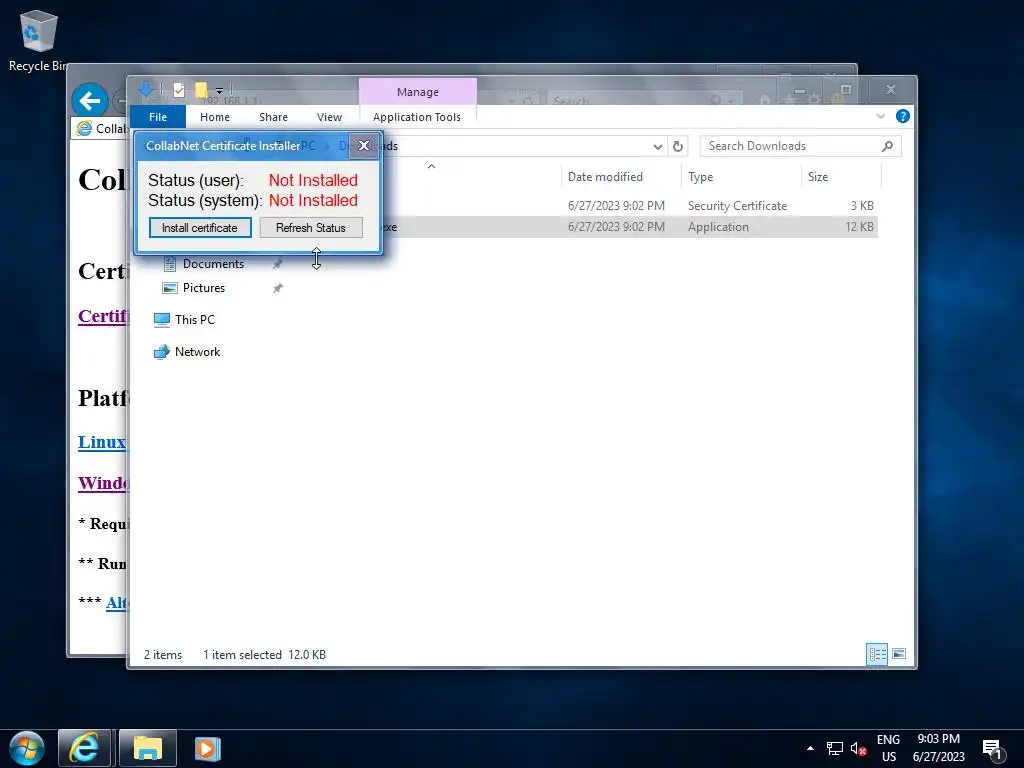Image resolution: width=1024 pixels, height=768 pixels.
Task: Click the 12 KB size cell
Action: point(859,227)
